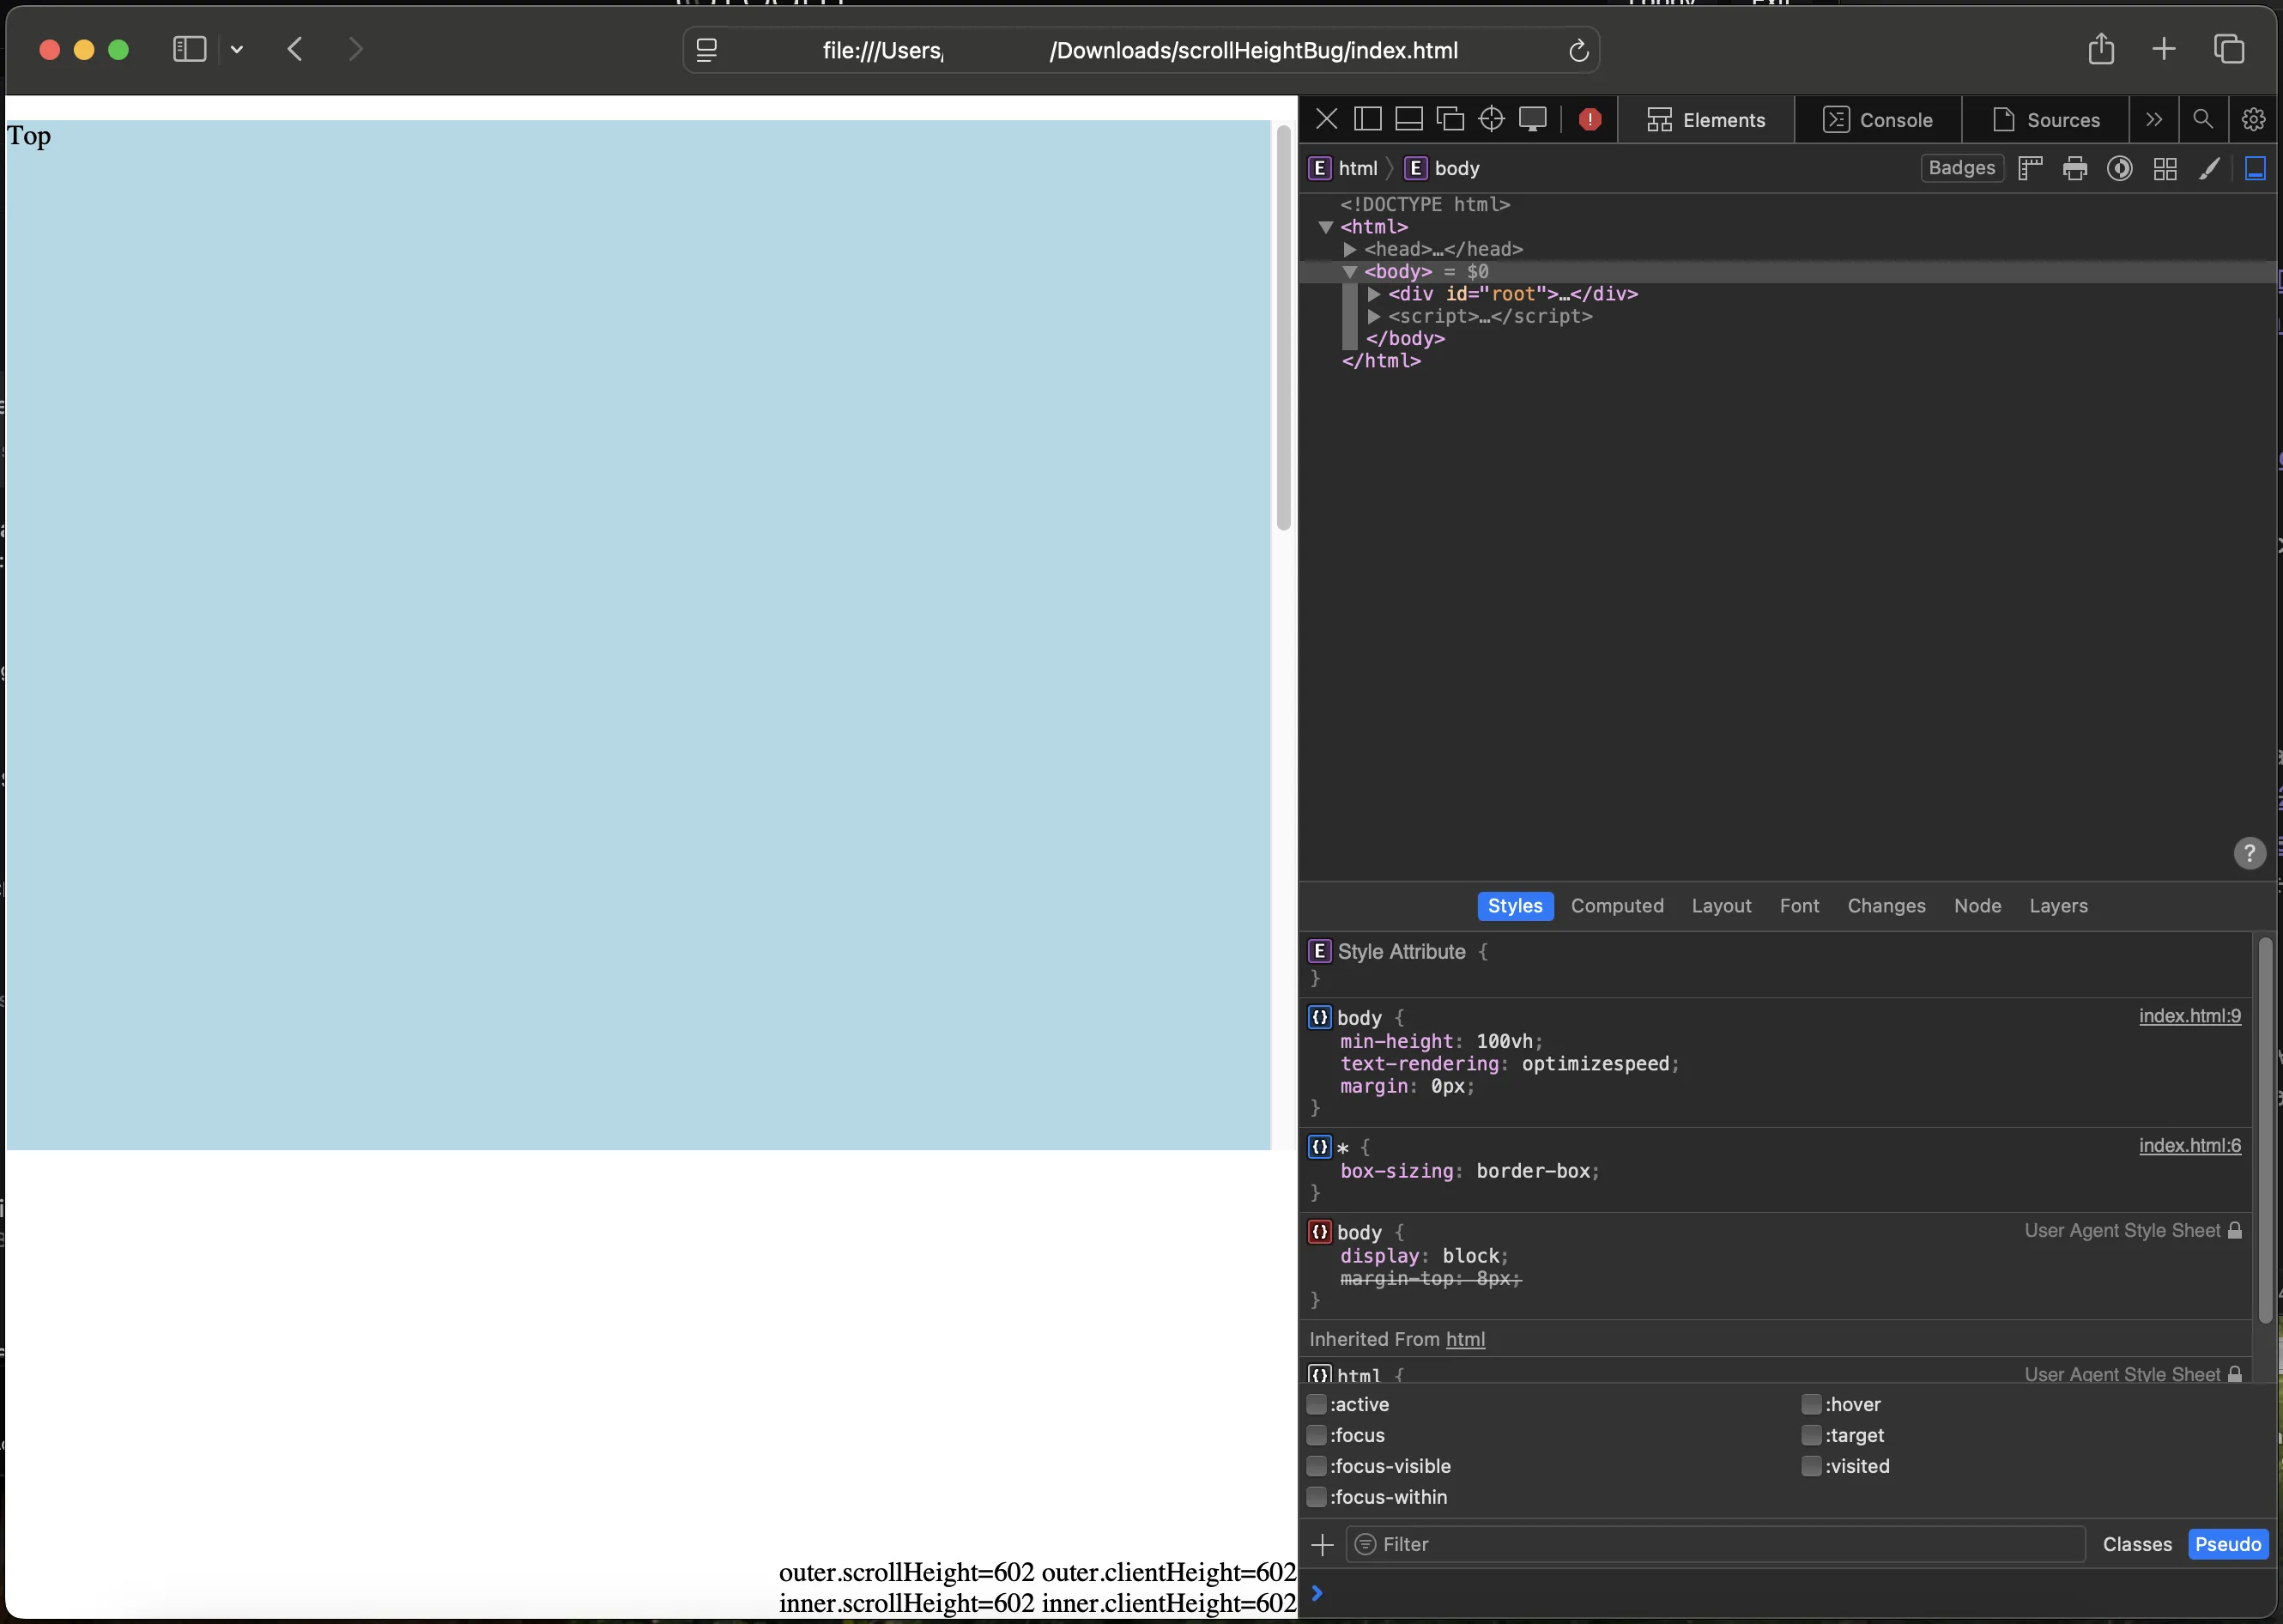Viewport: 2283px width, 1624px height.
Task: Detach the inspector into a separate window
Action: coord(1450,120)
